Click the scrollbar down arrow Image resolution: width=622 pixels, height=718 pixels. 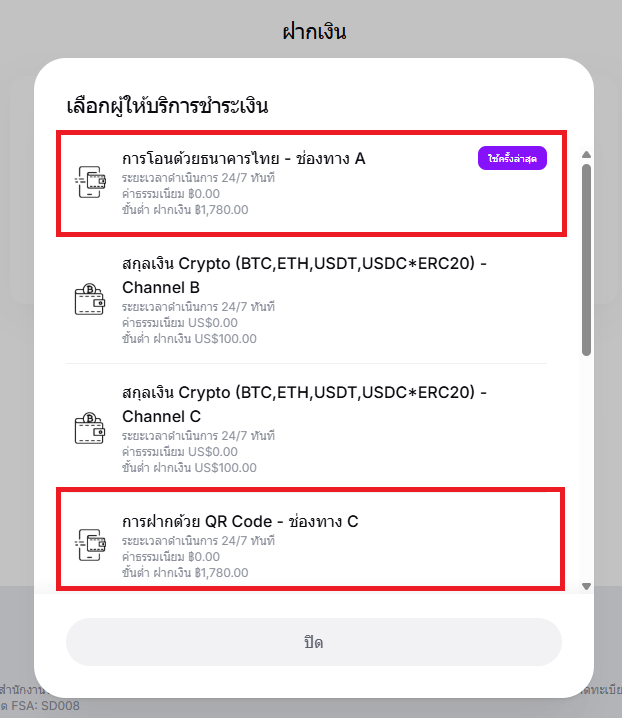[x=586, y=586]
